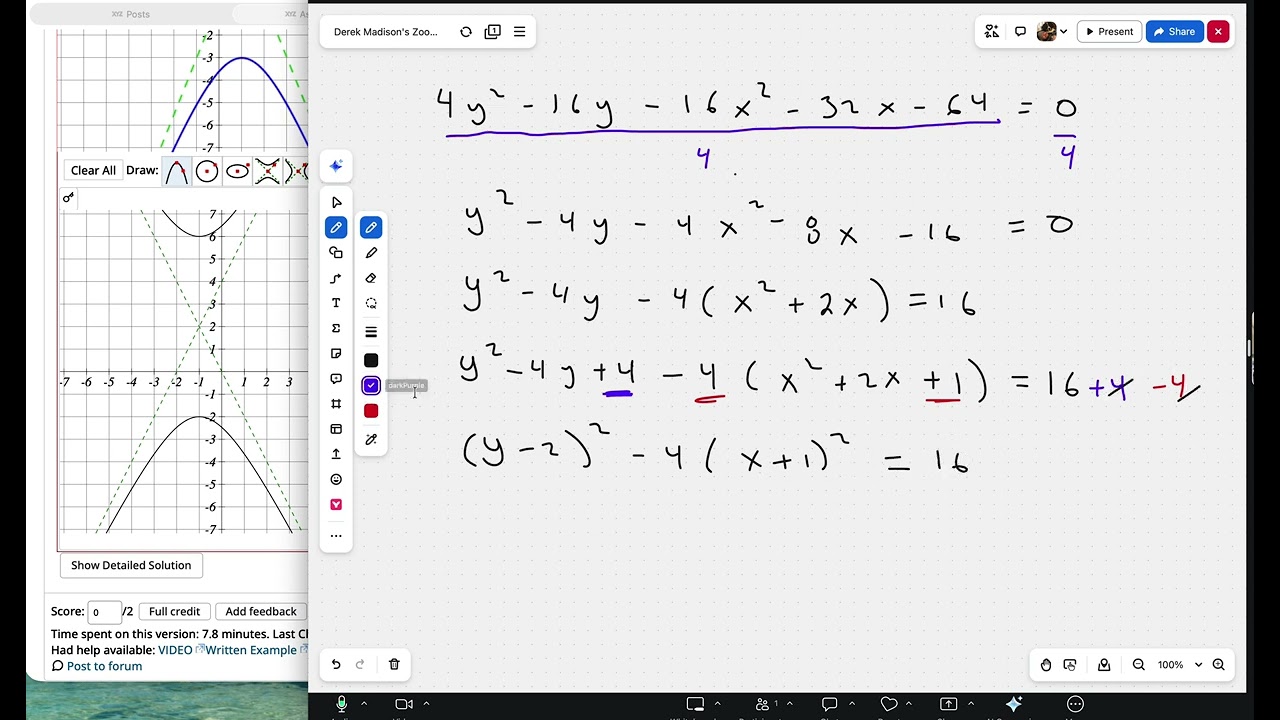Open the AI companion sparkle tool
Viewport: 1280px width, 720px height.
click(336, 166)
